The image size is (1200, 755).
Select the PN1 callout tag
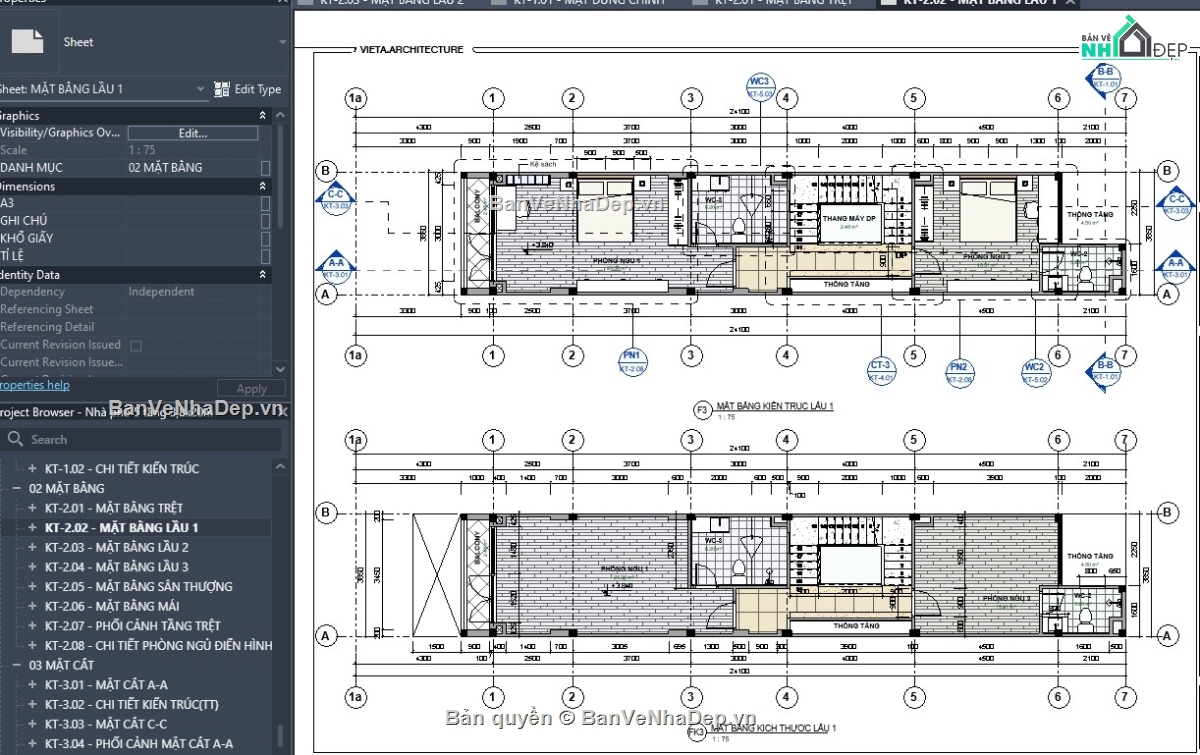(632, 361)
